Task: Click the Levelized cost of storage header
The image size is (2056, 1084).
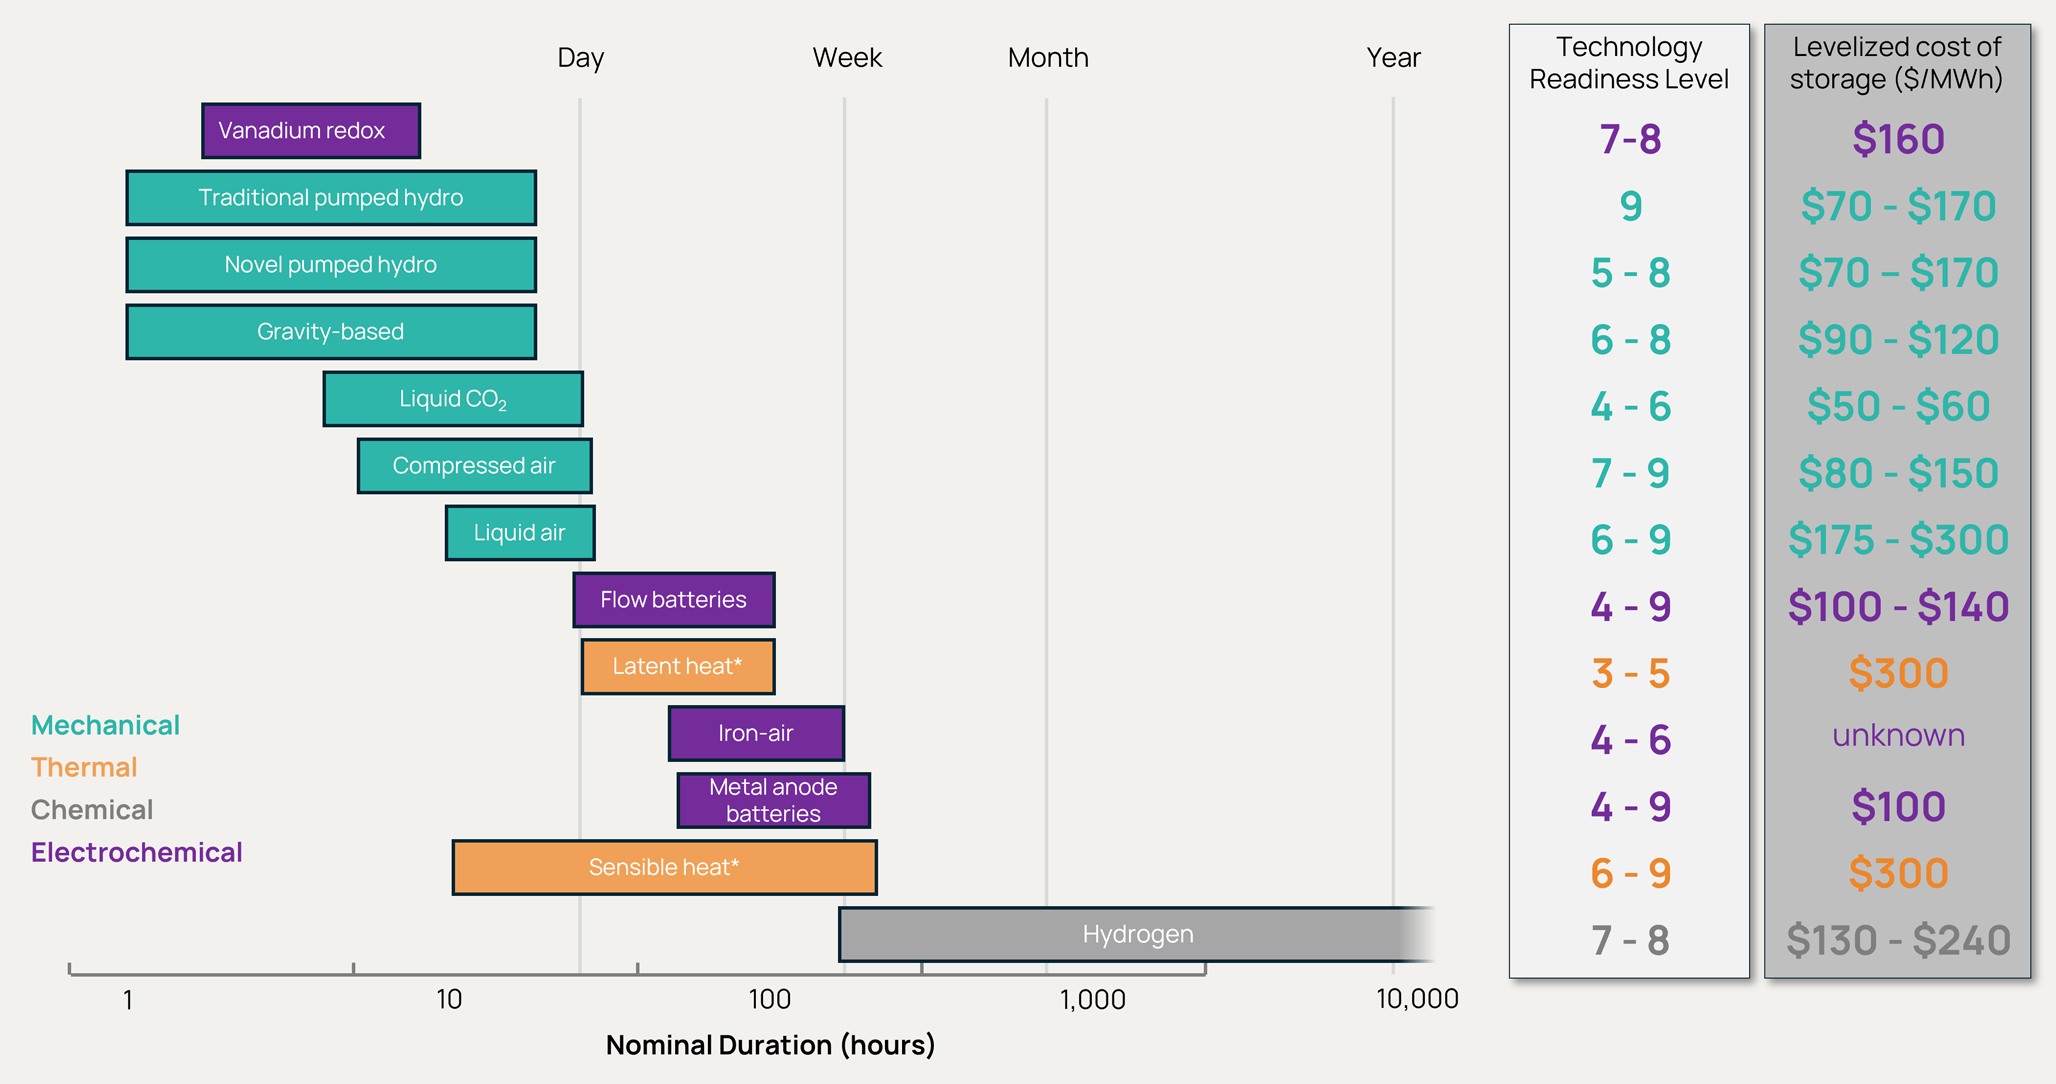Action: point(1897,63)
